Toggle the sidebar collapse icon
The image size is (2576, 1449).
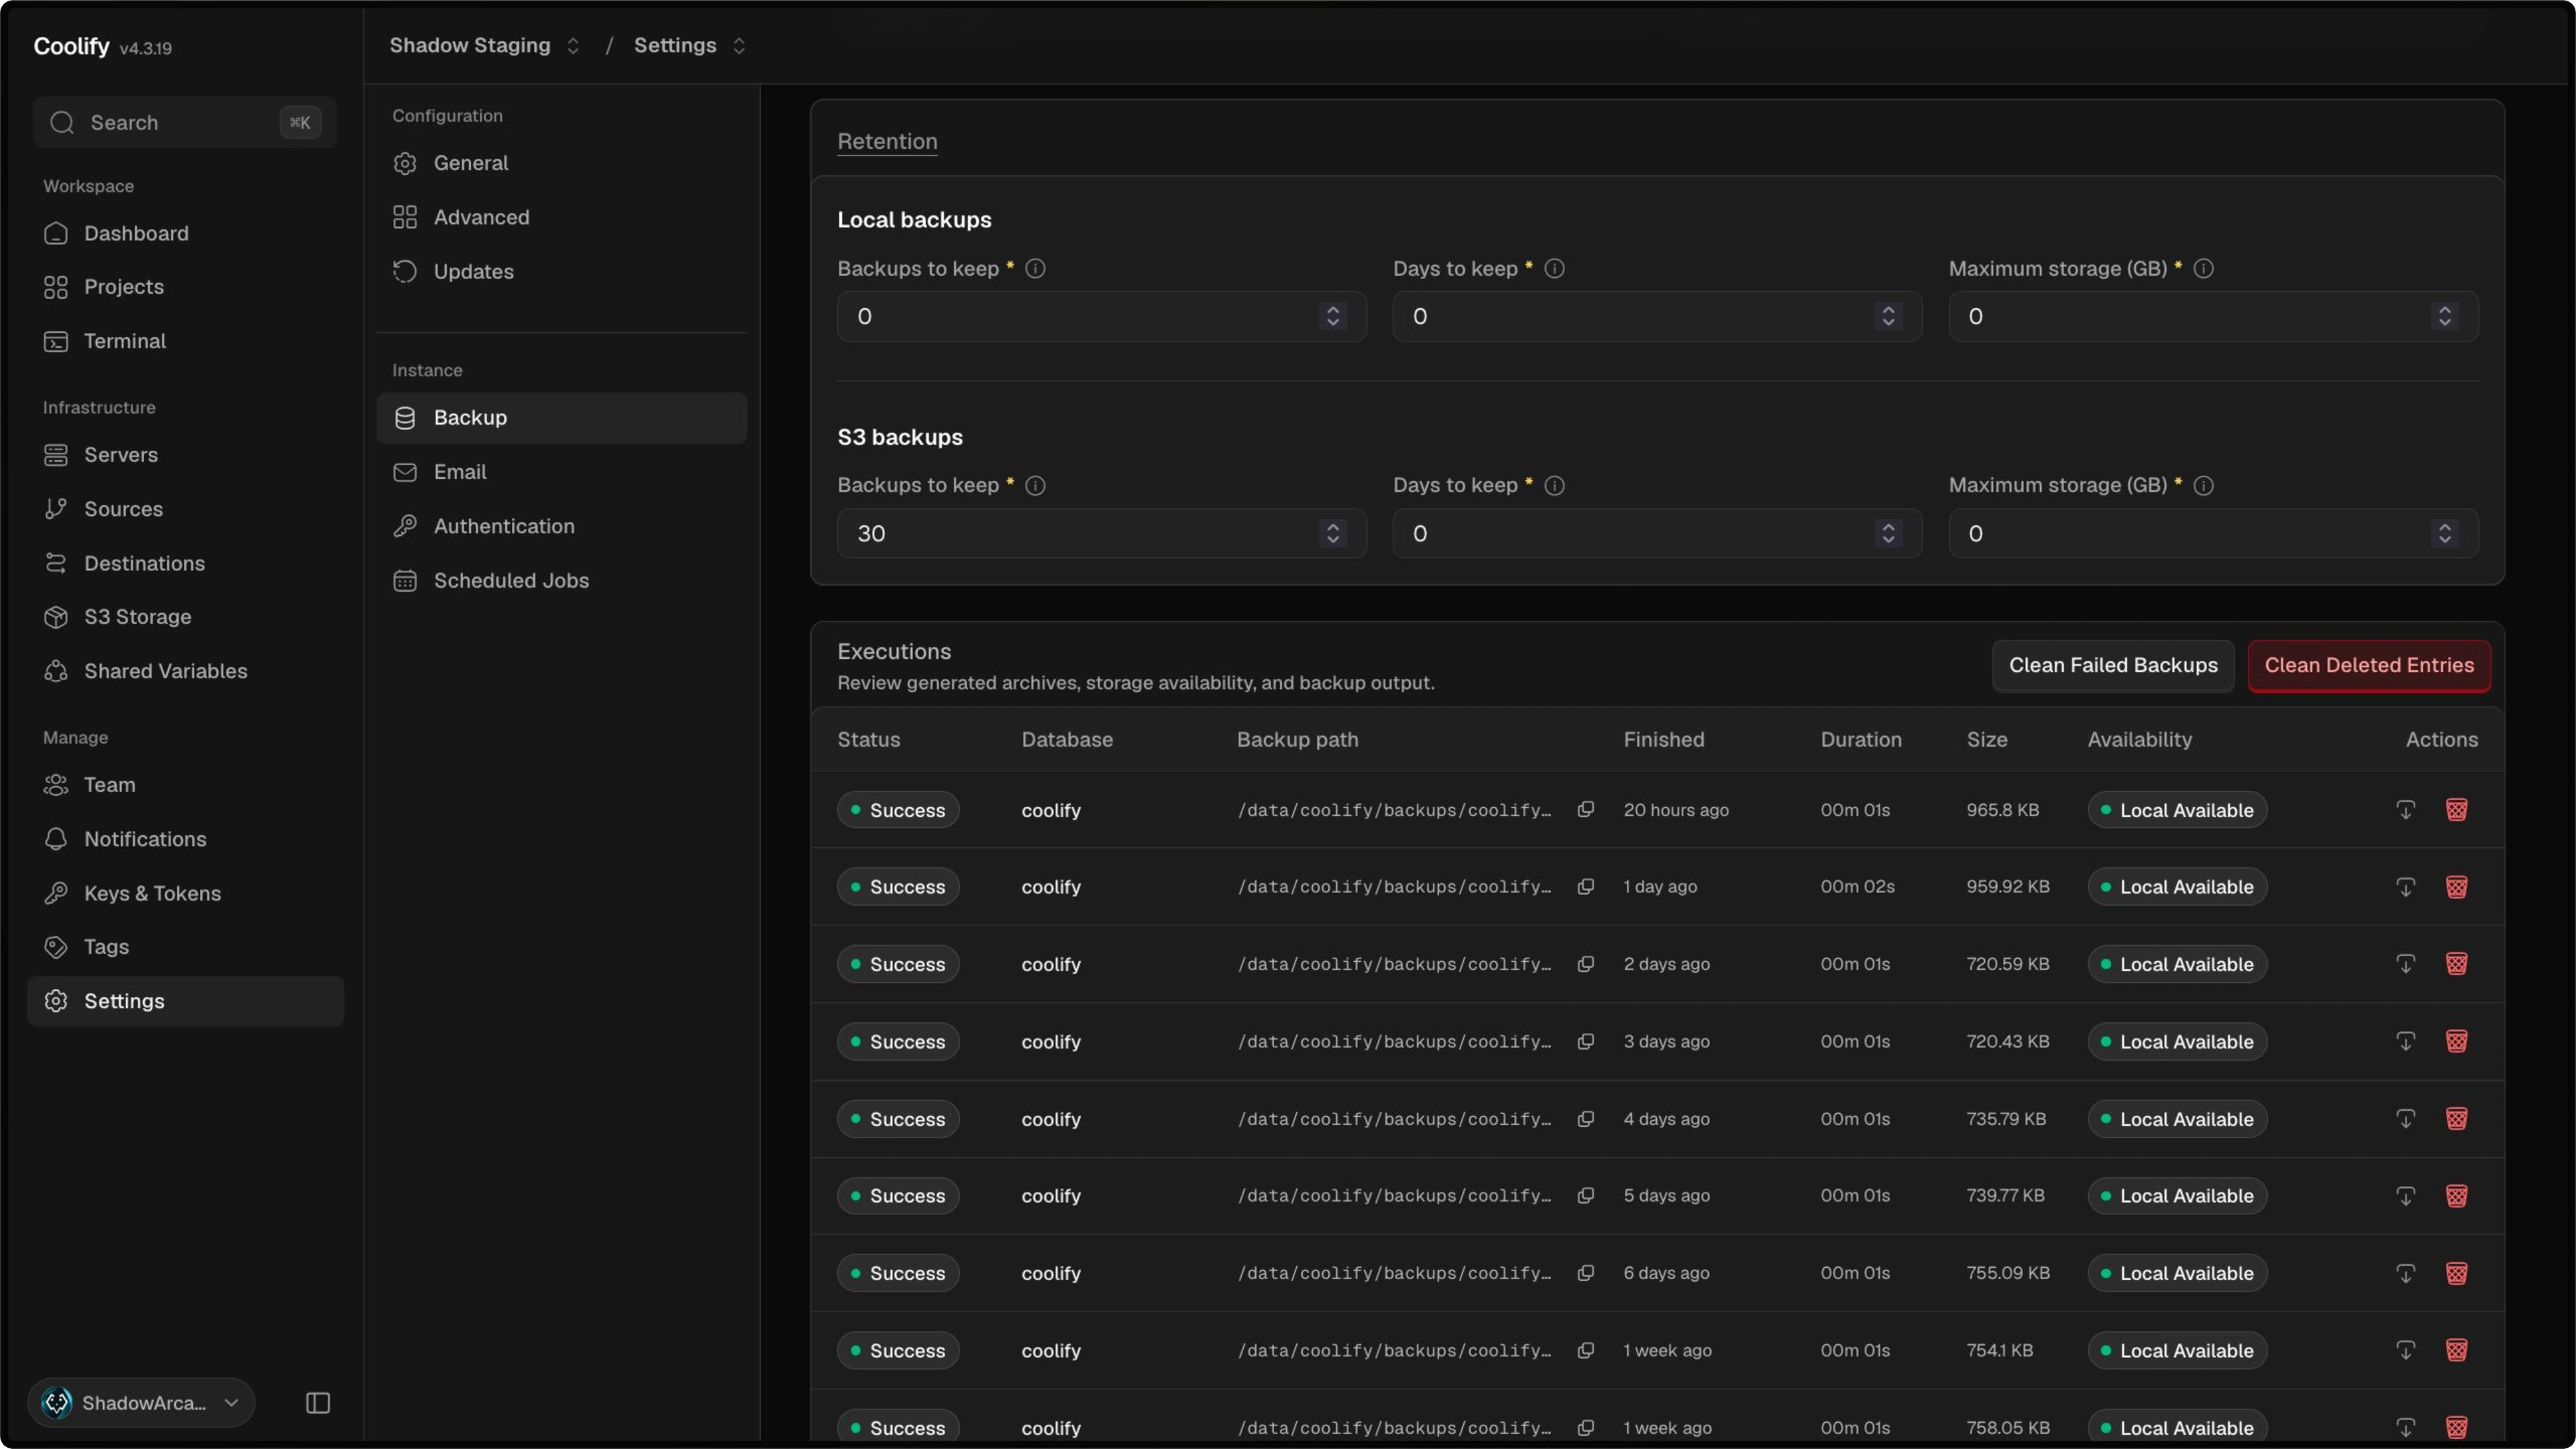pos(318,1402)
